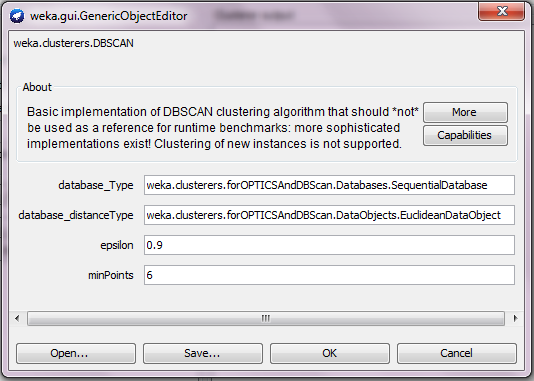This screenshot has width=534, height=381.
Task: Click the right scrollbar arrow
Action: [515, 318]
